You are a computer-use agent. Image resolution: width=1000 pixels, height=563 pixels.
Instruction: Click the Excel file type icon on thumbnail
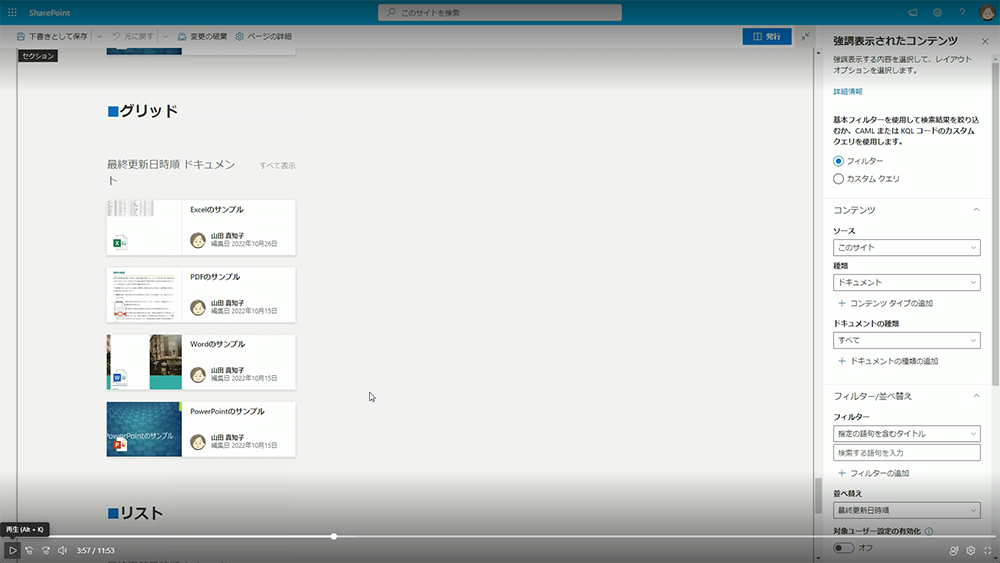[x=119, y=242]
